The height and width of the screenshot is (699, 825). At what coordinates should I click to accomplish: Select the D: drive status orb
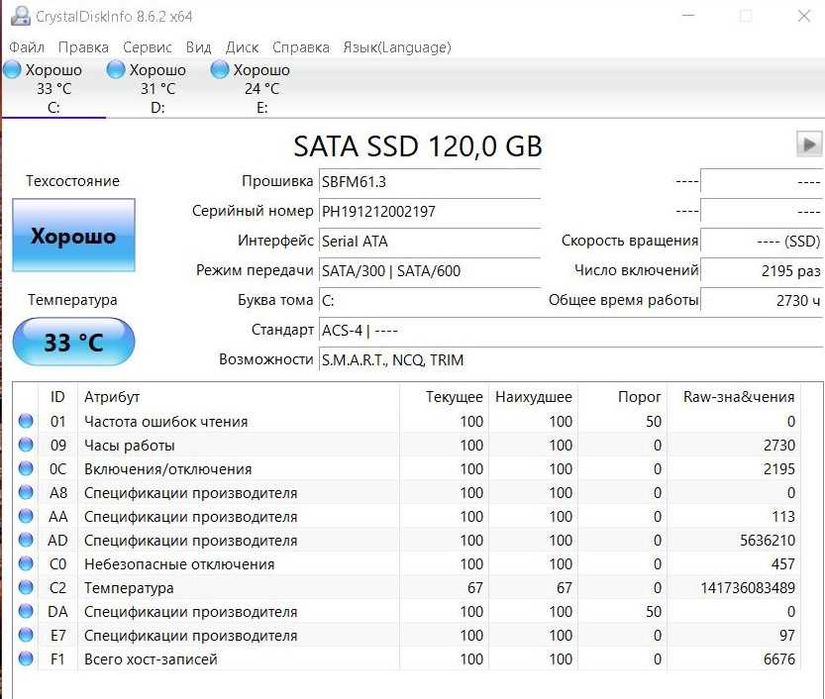[x=116, y=70]
